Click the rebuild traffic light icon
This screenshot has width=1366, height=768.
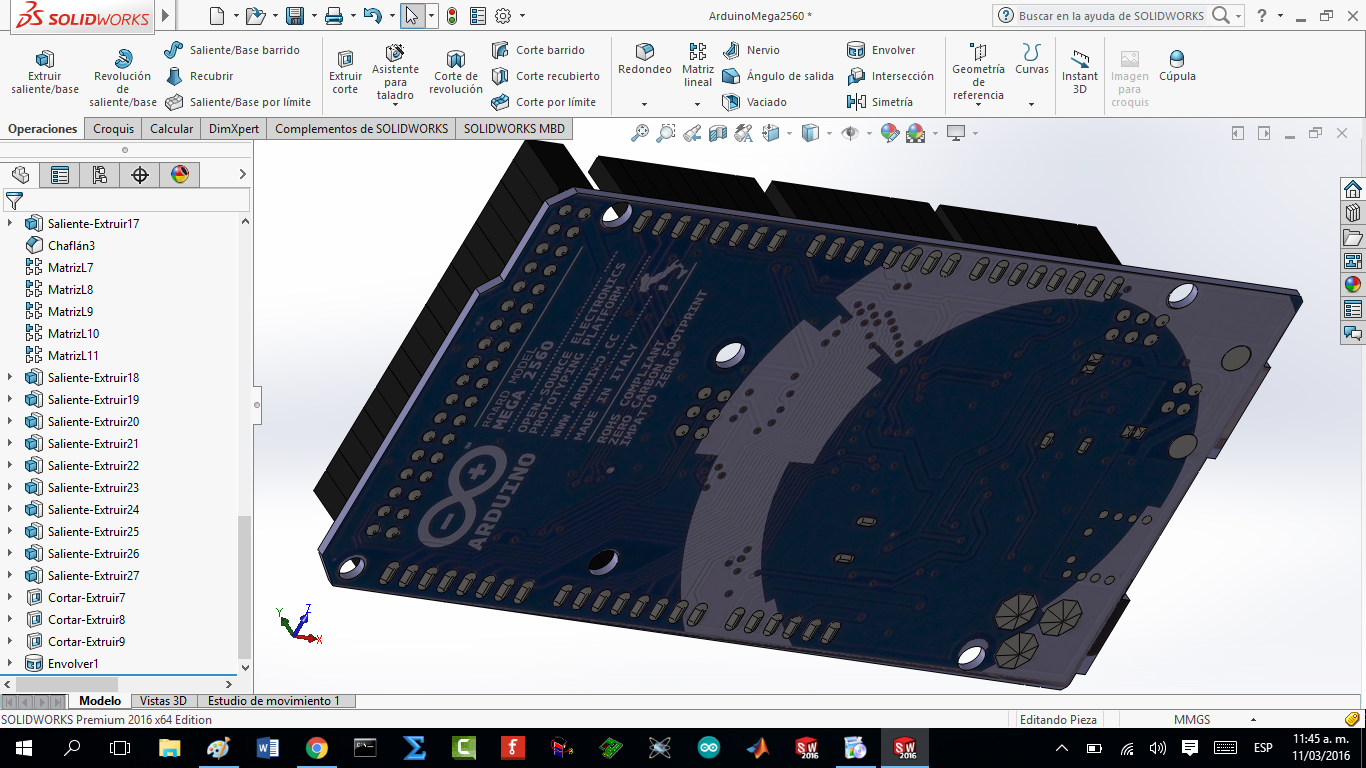[x=452, y=16]
